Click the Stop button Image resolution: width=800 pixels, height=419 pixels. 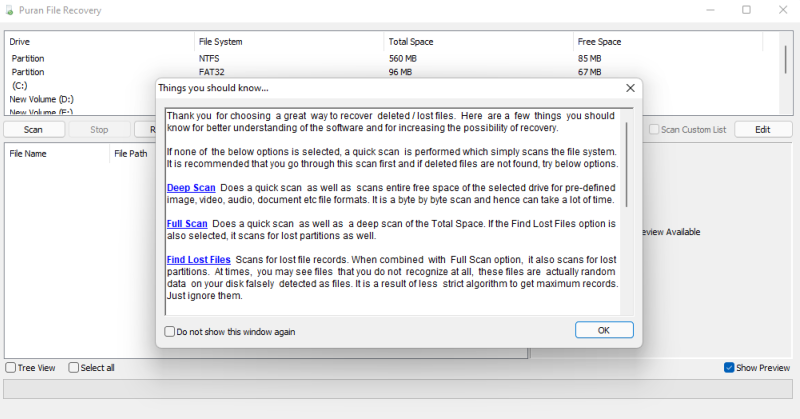tap(99, 130)
